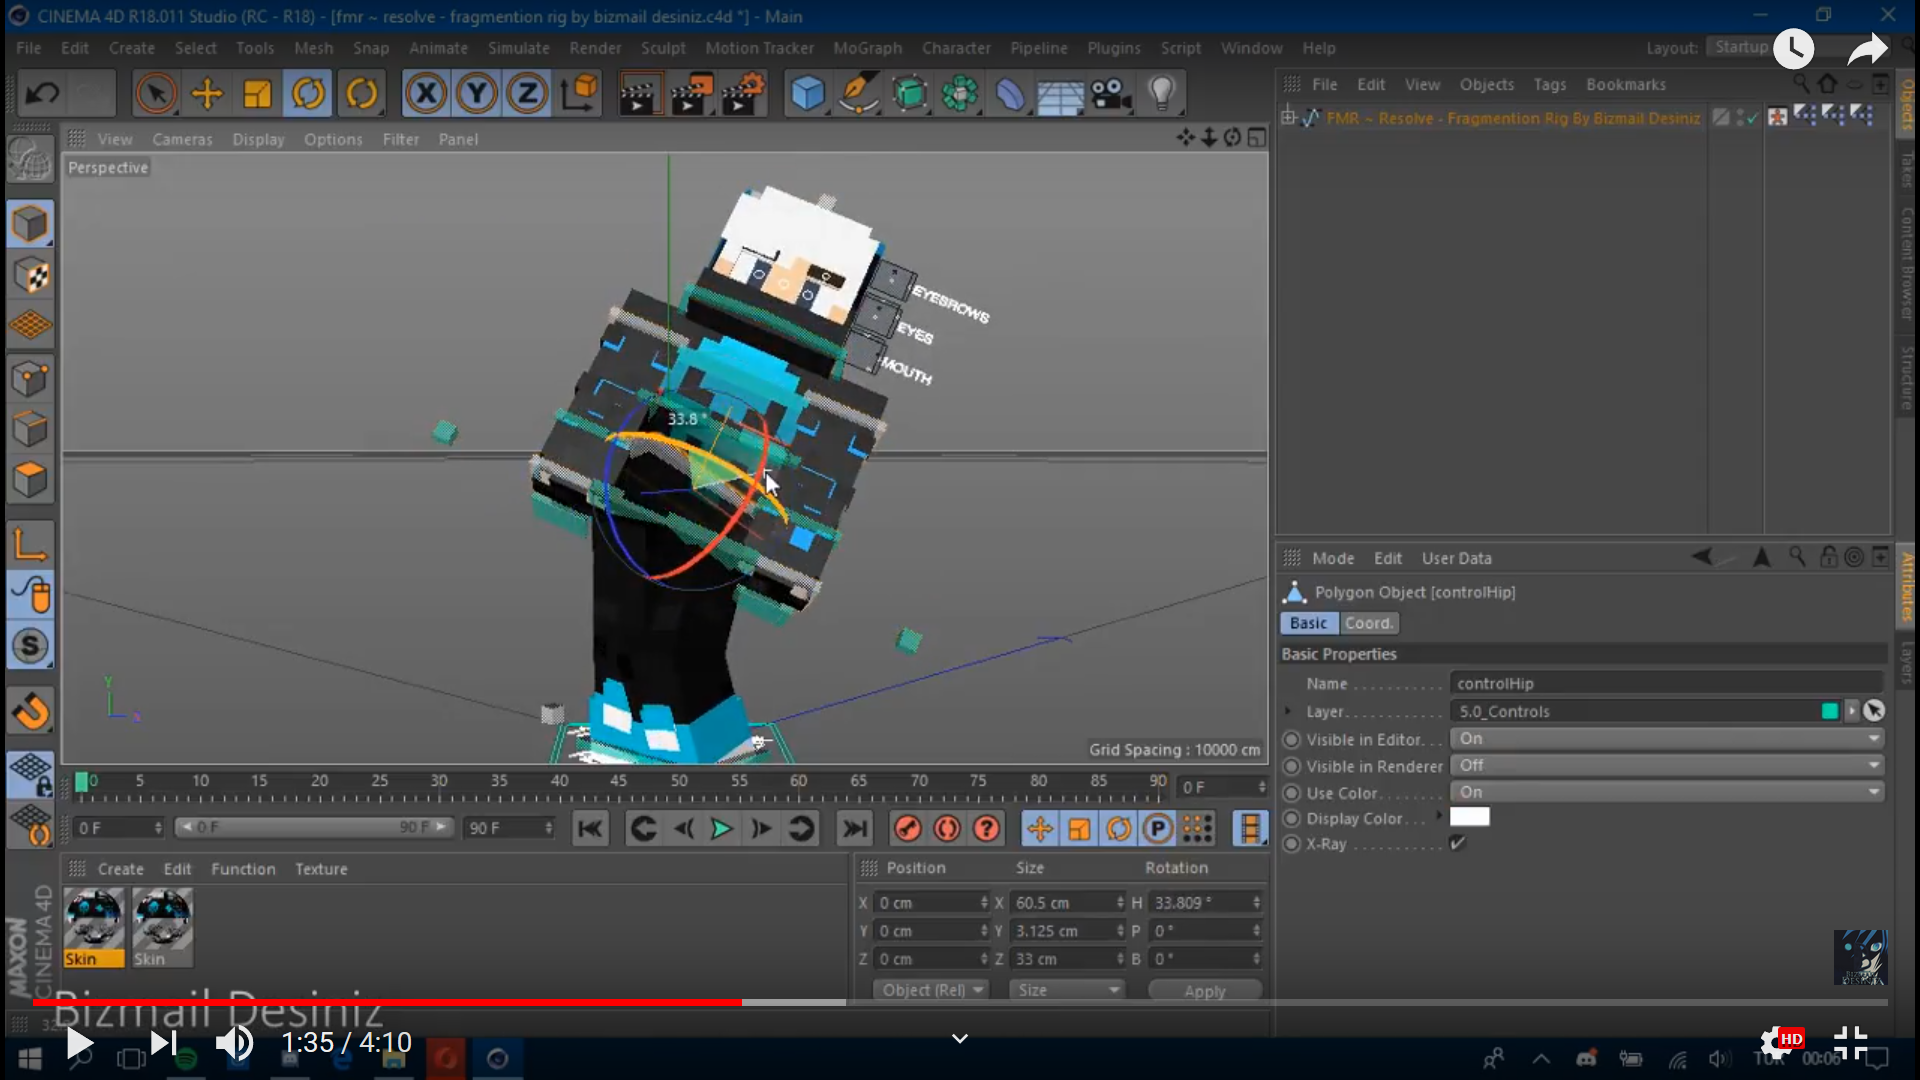Toggle the Y axis lock

(476, 94)
